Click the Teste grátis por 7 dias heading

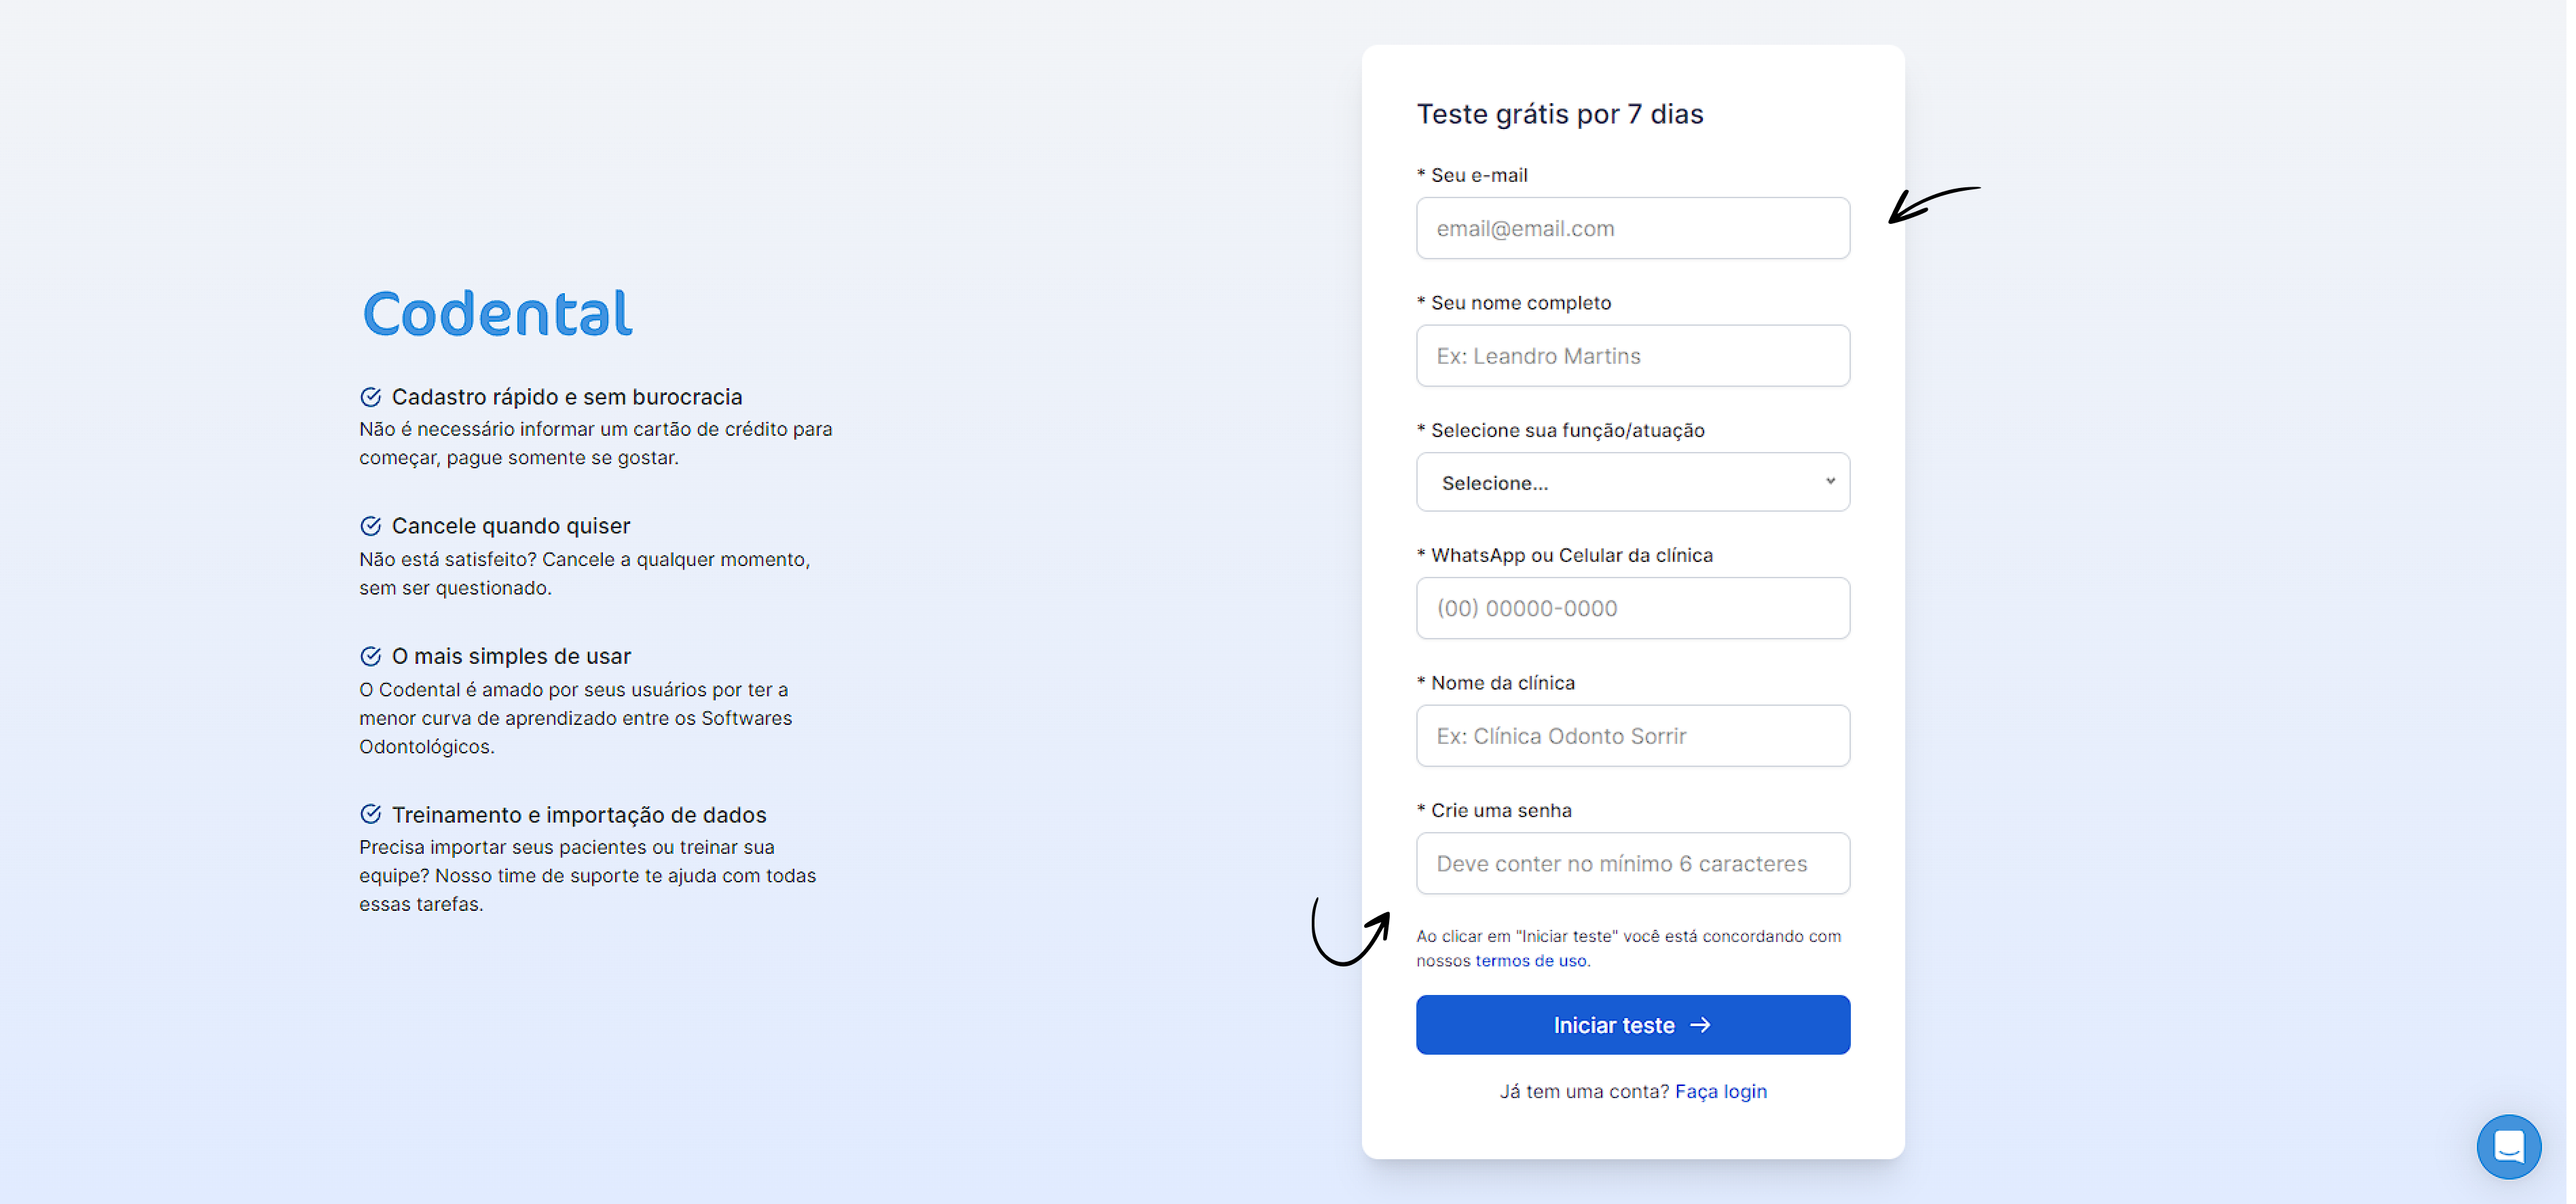[1559, 114]
